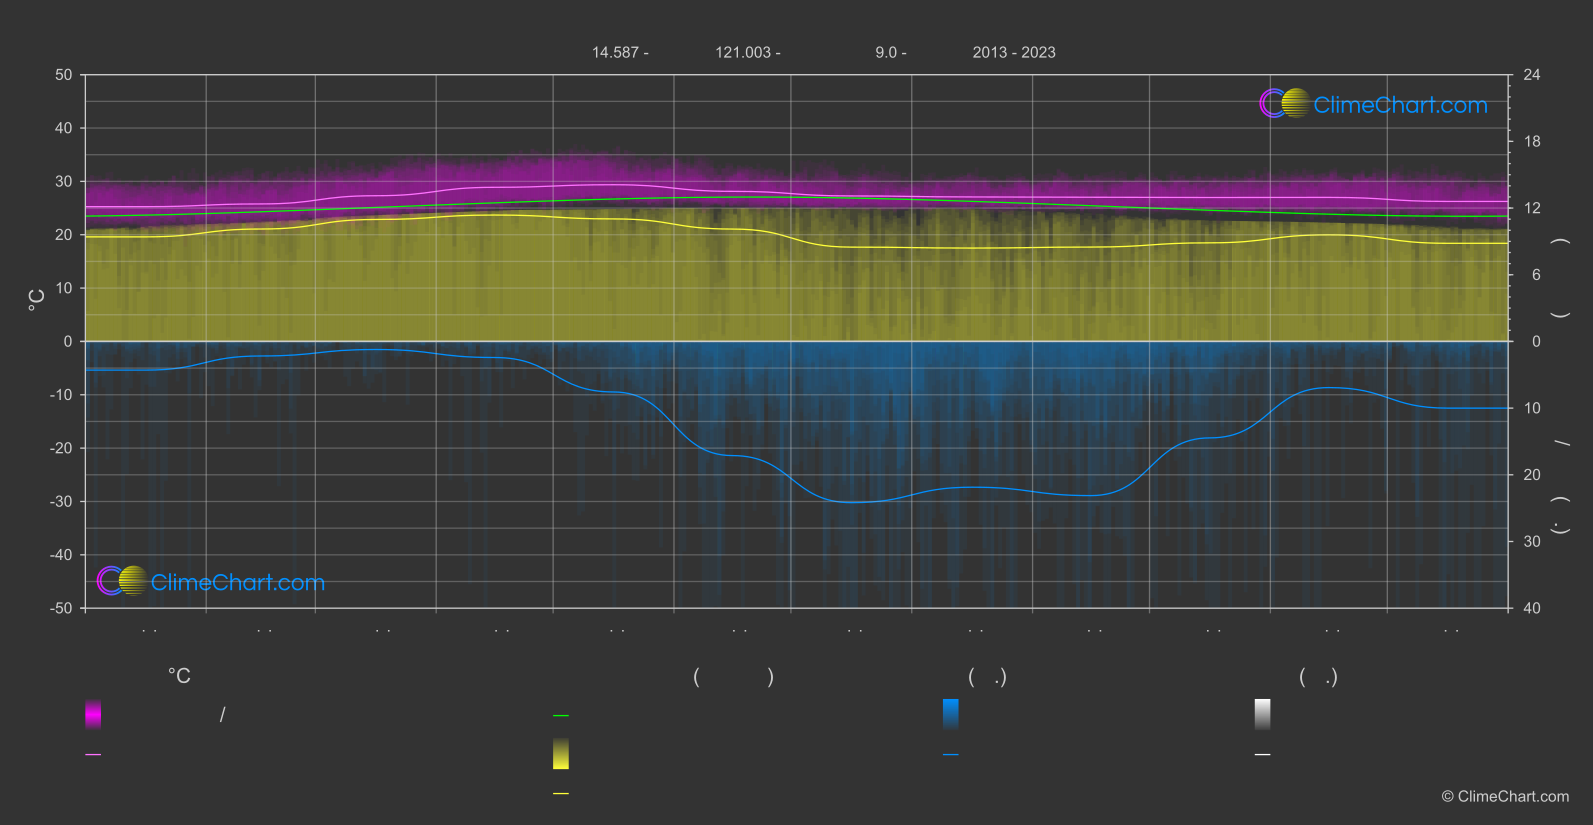Click the 14.587 latitude value in header

(x=619, y=53)
